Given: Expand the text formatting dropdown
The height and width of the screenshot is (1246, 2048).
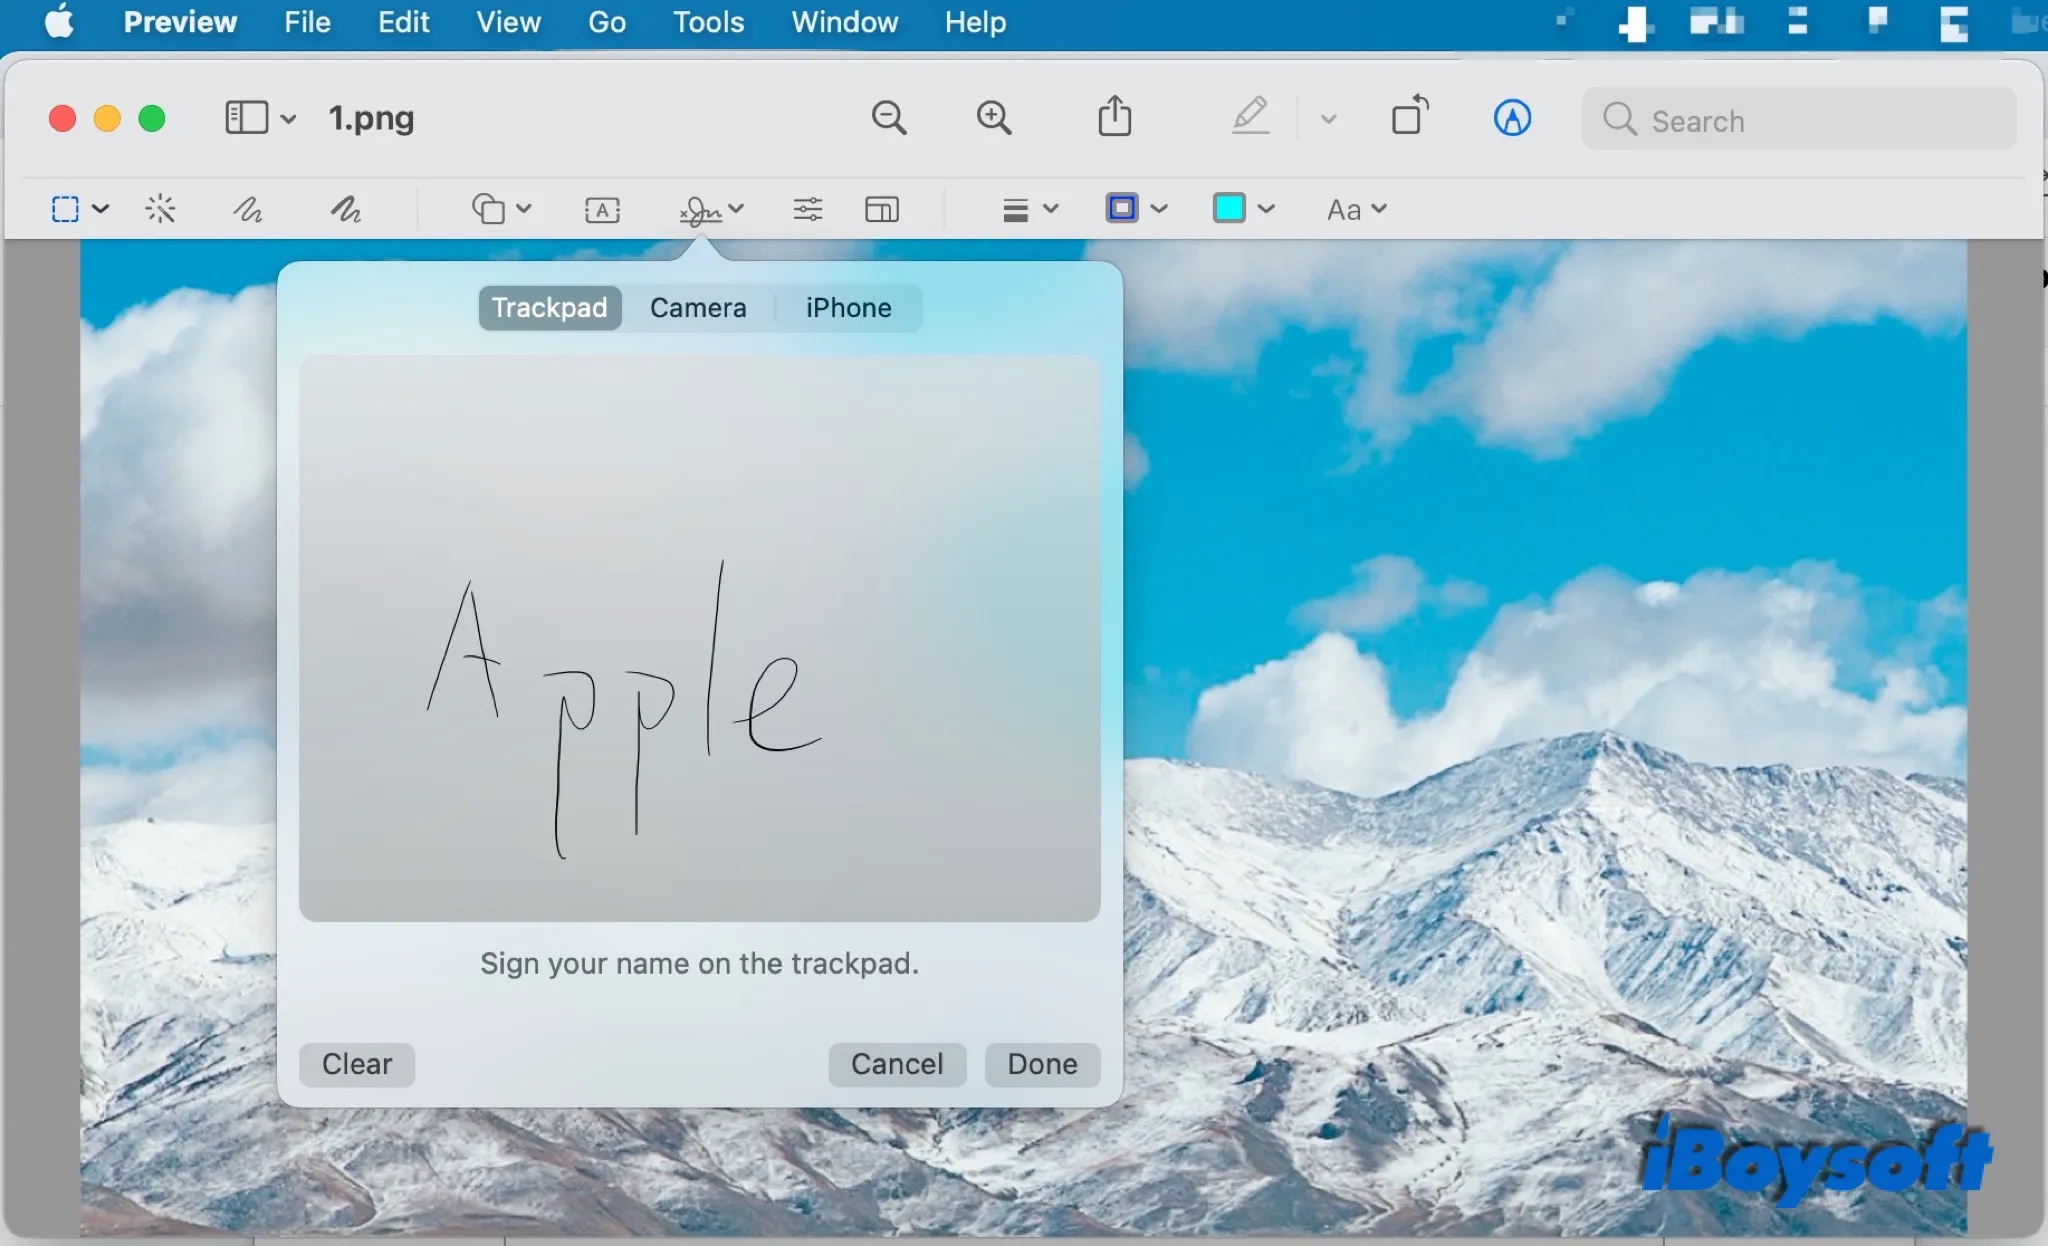Looking at the screenshot, I should (1352, 208).
